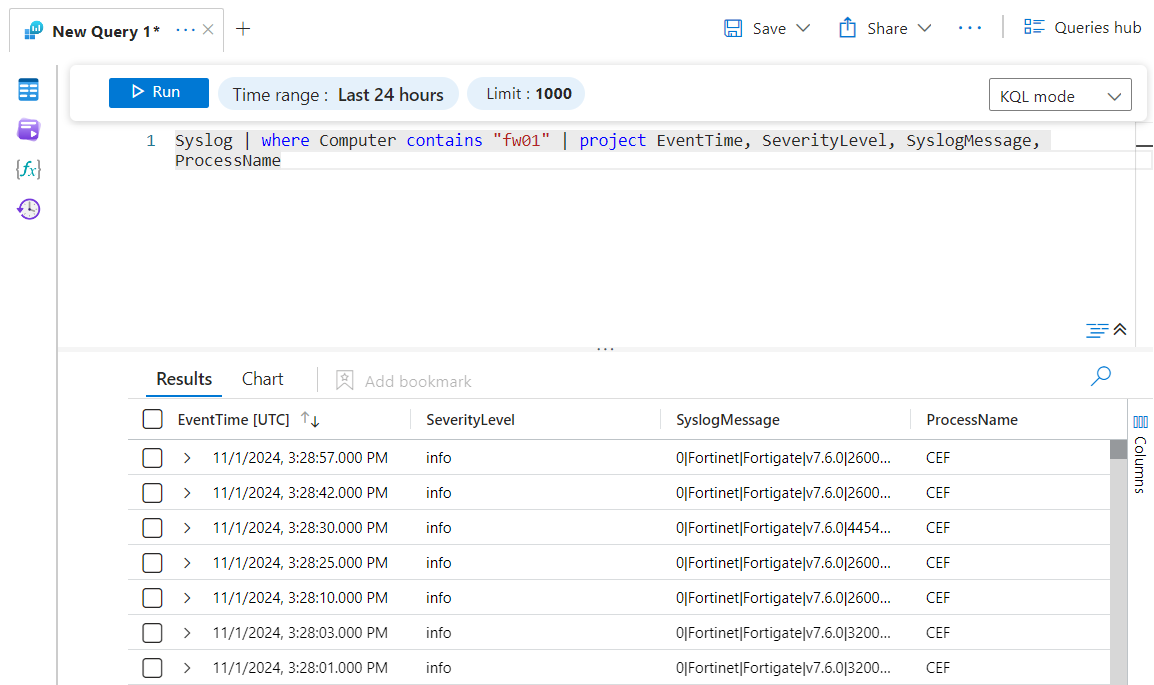The height and width of the screenshot is (685, 1154).
Task: Switch to the Results tab
Action: (184, 379)
